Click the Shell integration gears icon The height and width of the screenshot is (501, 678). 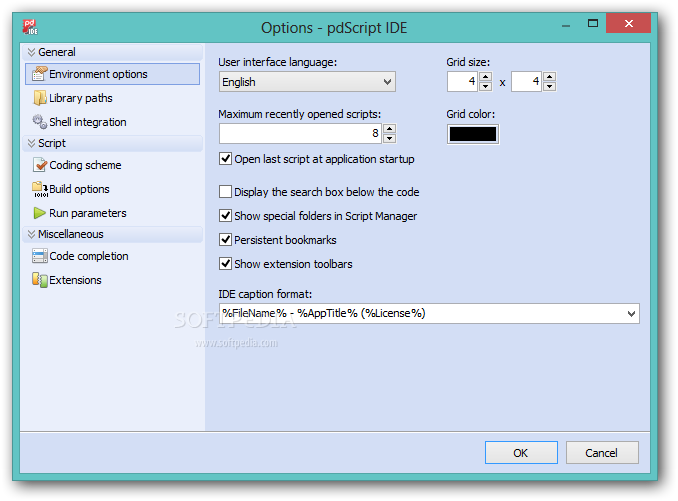[x=40, y=121]
